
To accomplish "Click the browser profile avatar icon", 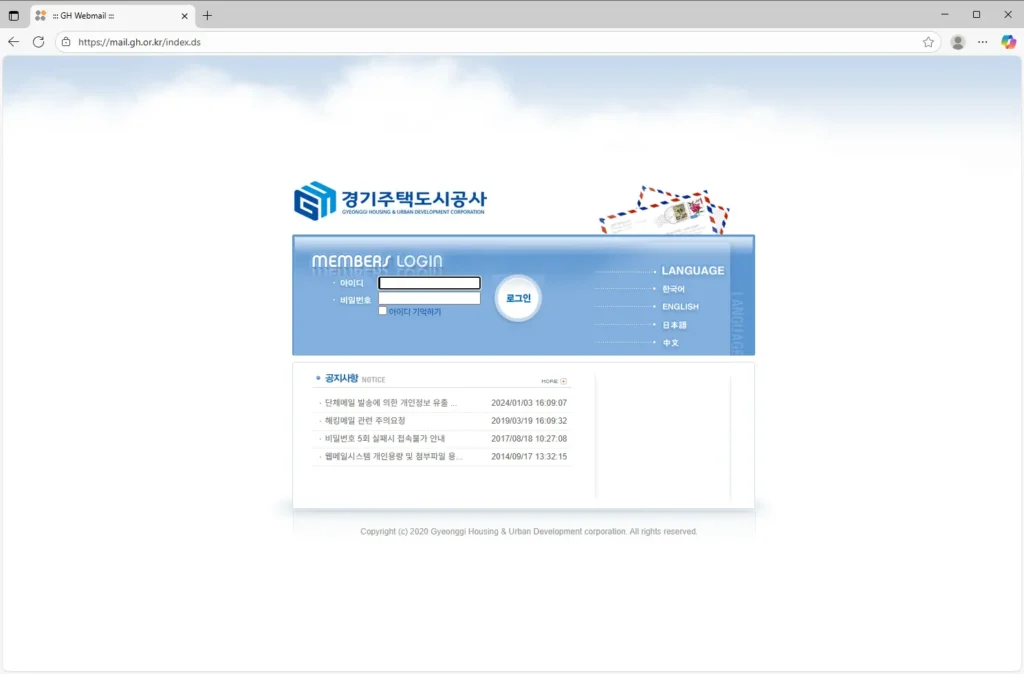I will click(957, 42).
